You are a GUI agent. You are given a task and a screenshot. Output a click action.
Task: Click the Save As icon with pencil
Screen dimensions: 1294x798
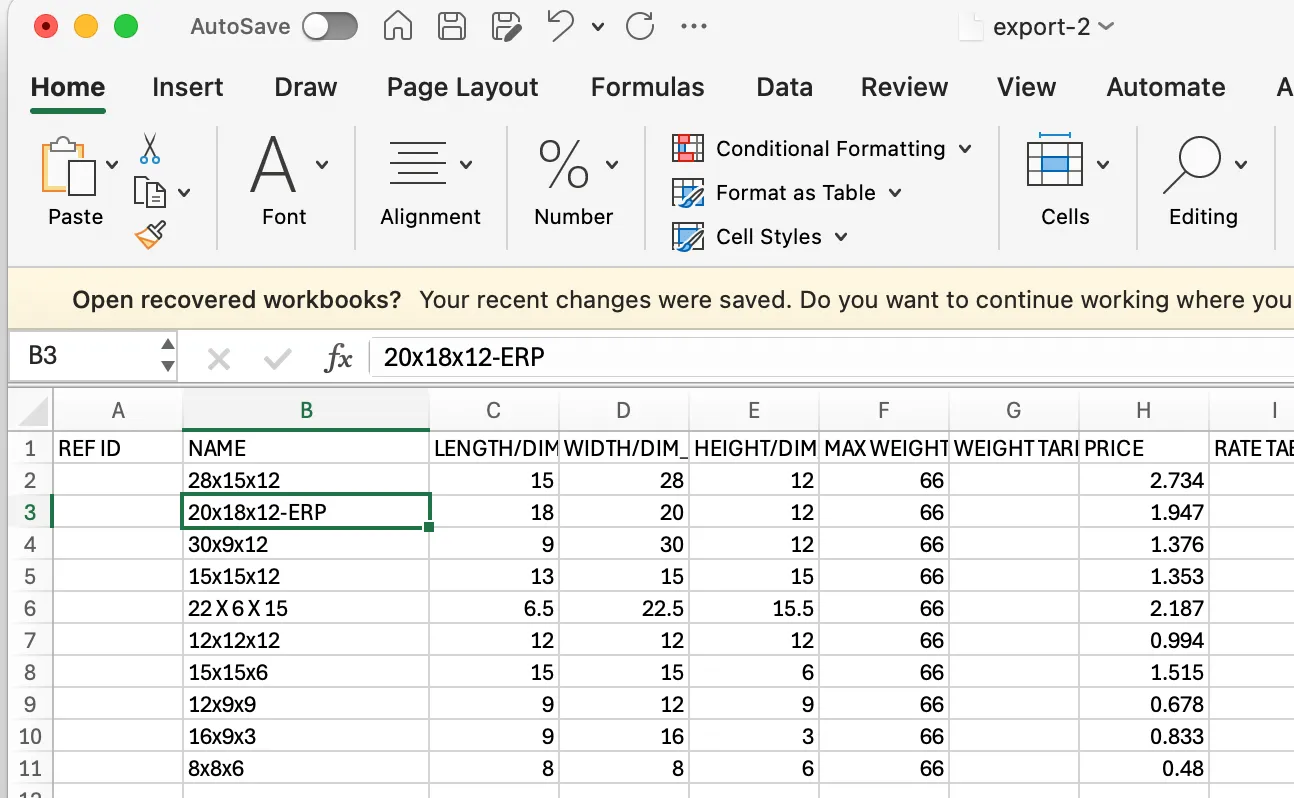(508, 27)
